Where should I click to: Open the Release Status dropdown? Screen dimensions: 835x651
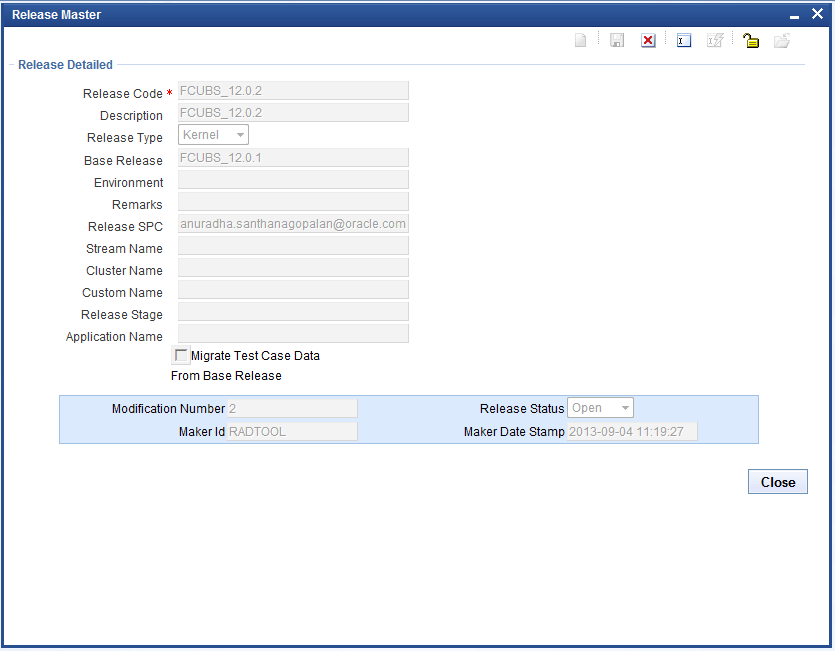click(x=600, y=408)
